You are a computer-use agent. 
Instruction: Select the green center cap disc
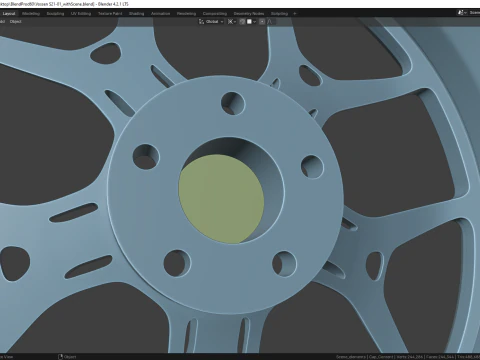221,199
